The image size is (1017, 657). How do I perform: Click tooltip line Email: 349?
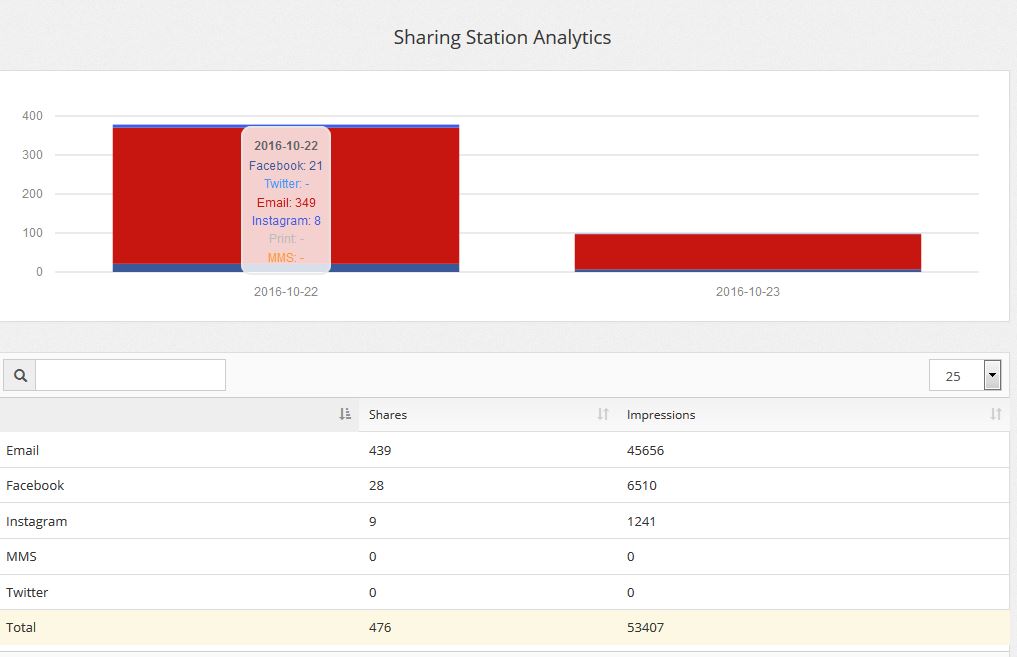(x=286, y=202)
